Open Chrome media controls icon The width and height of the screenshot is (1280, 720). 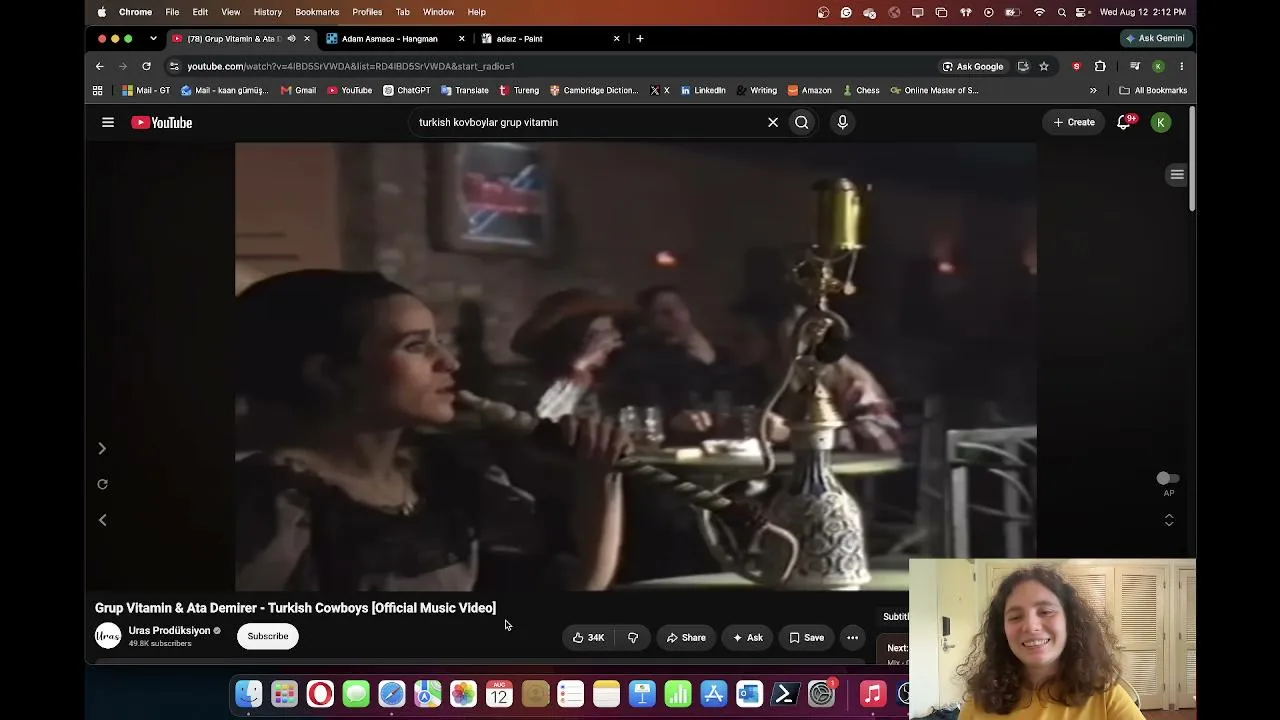1134,66
